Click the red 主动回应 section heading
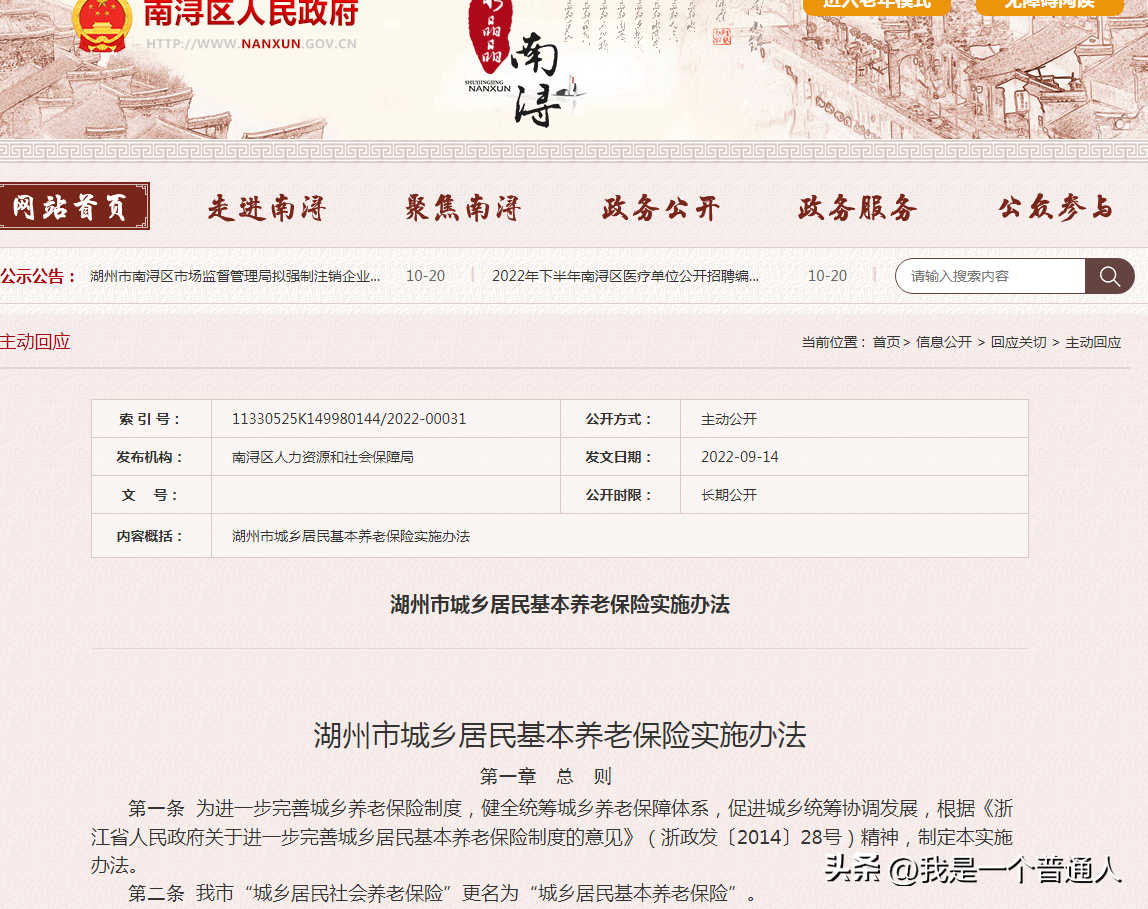 pos(36,342)
